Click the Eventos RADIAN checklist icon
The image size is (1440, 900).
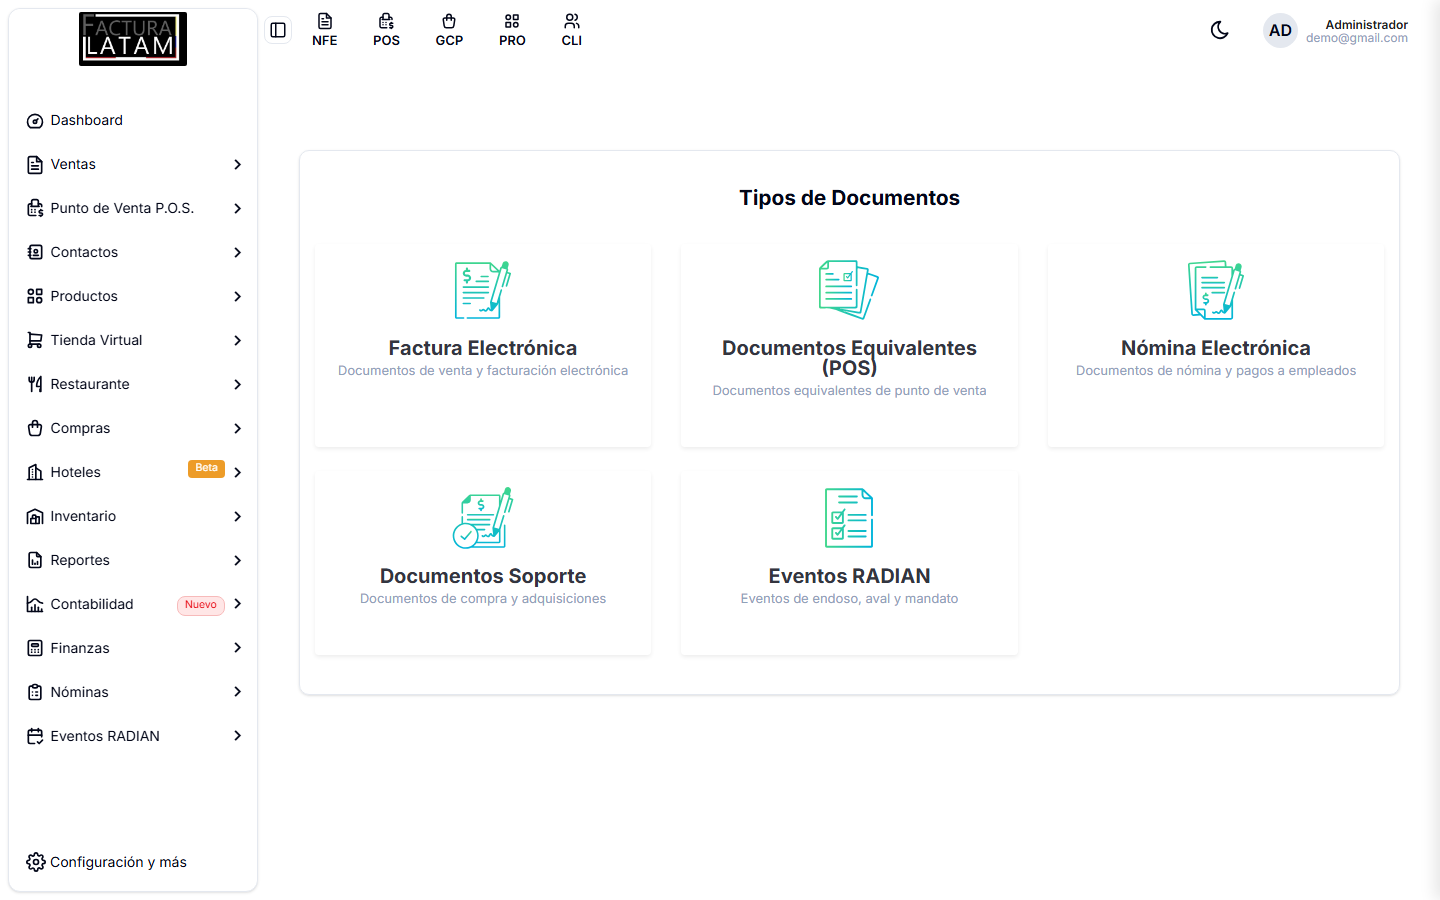click(849, 518)
